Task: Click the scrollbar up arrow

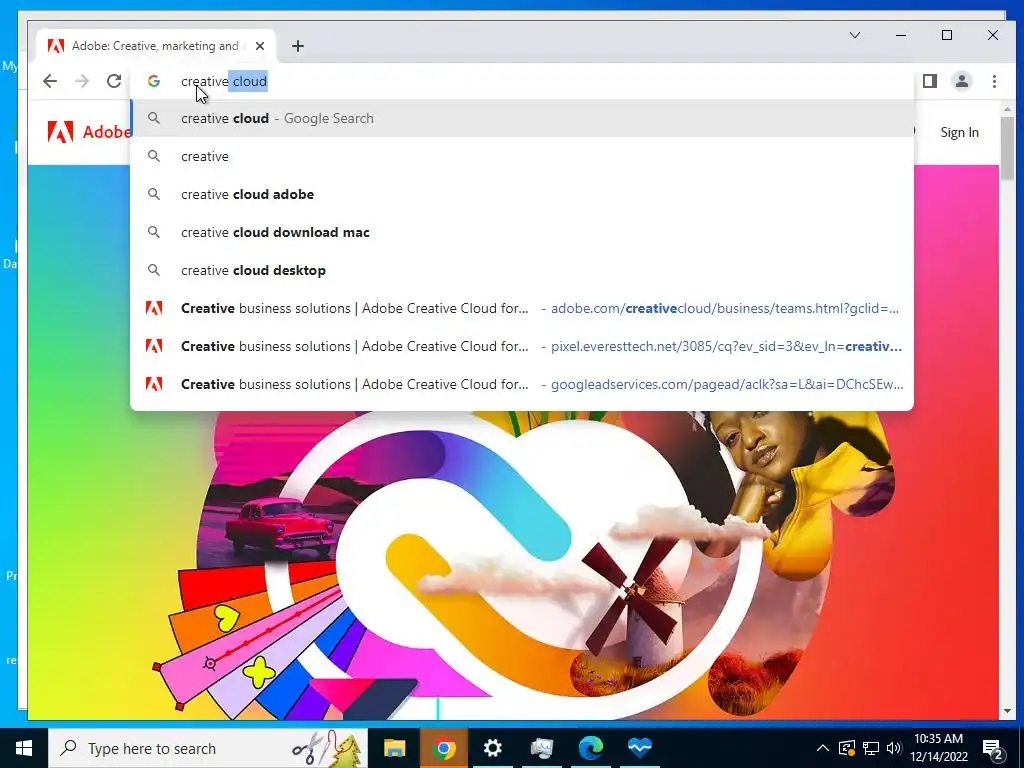Action: click(x=1008, y=109)
